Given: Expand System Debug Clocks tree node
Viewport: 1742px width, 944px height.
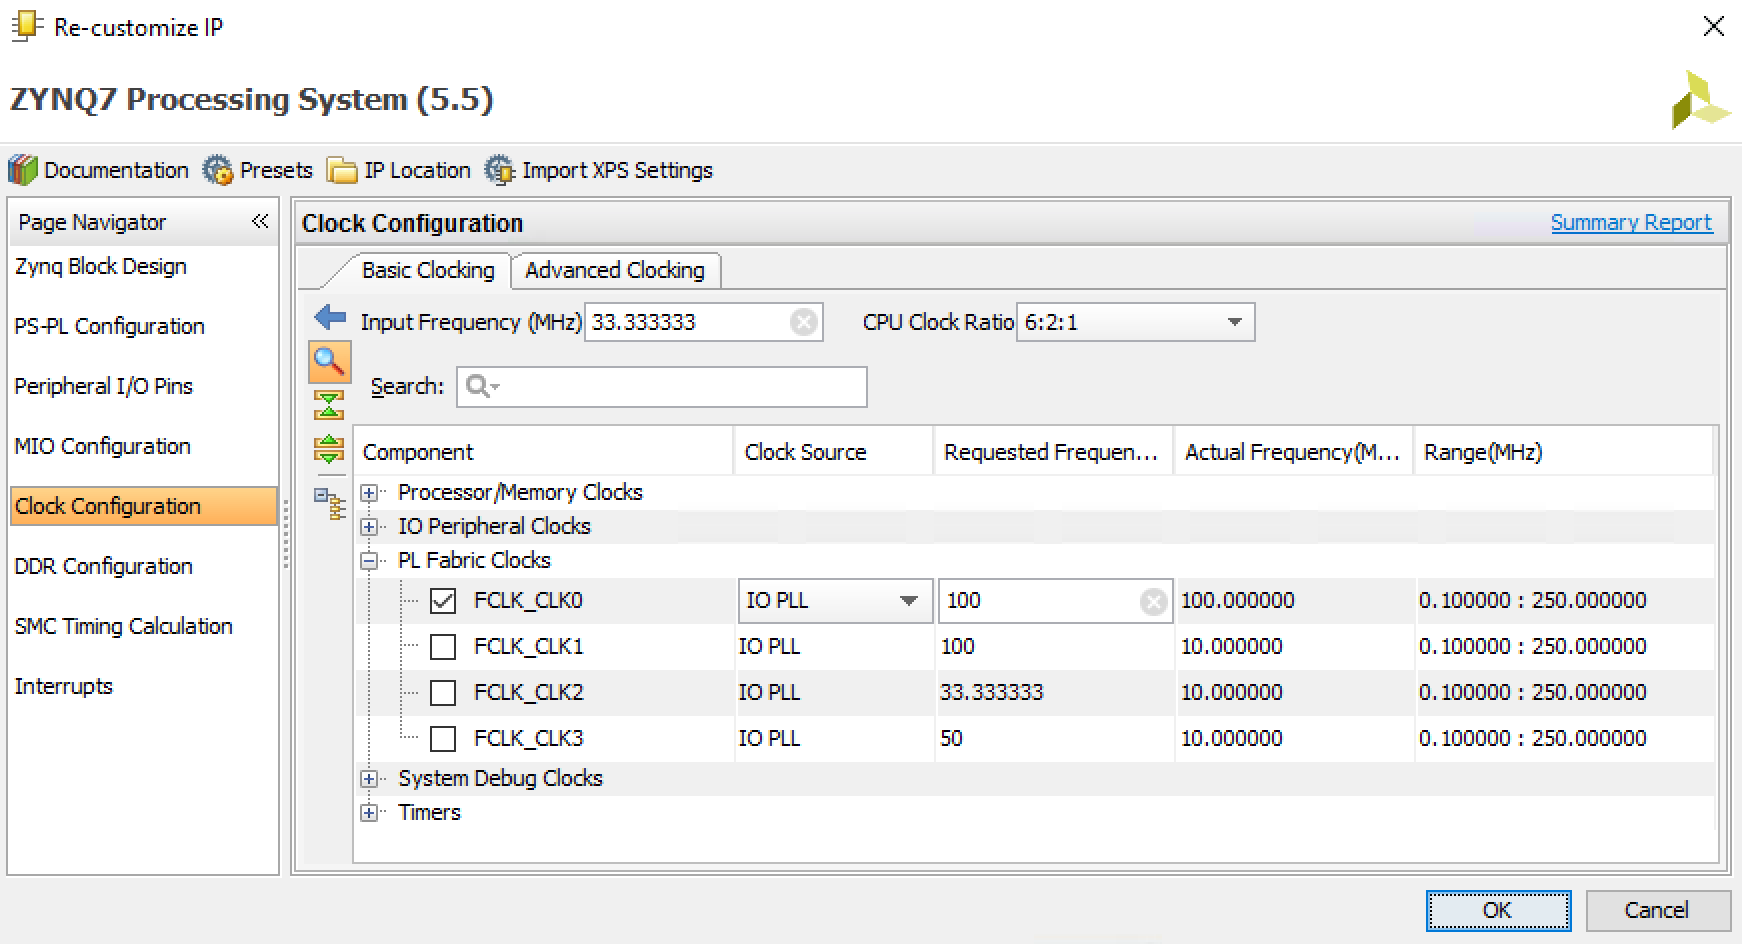Looking at the screenshot, I should coord(369,779).
